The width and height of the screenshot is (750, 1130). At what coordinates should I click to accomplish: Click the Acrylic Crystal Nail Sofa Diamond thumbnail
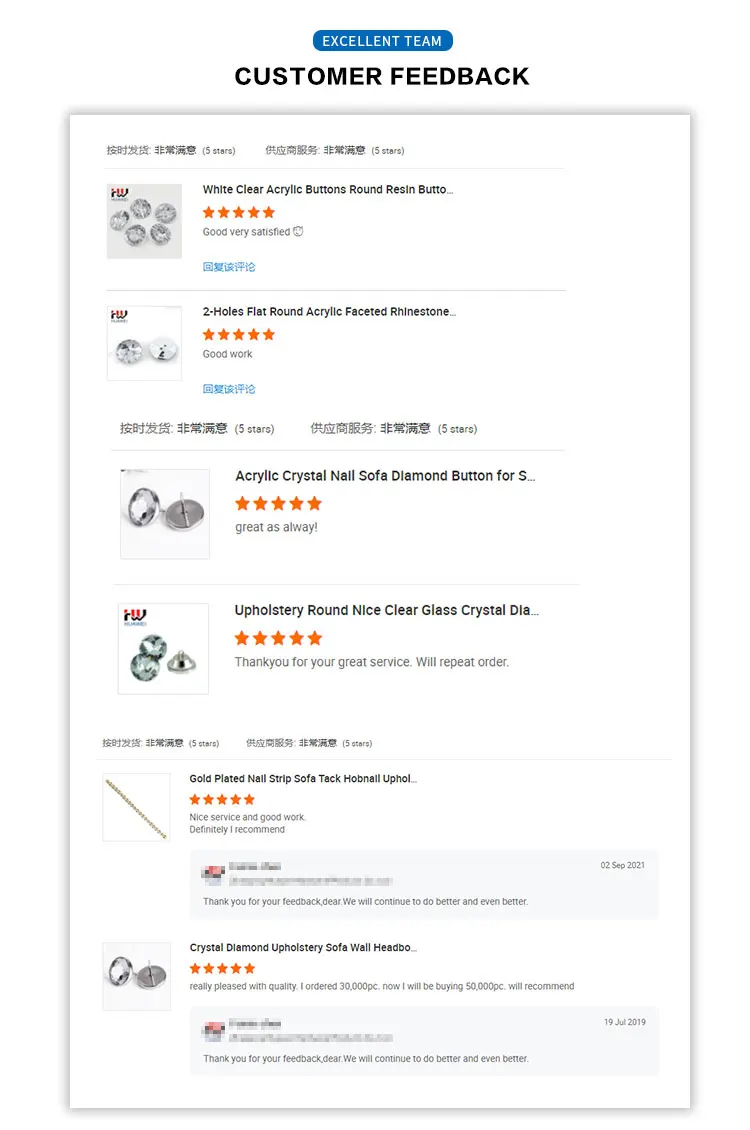165,514
